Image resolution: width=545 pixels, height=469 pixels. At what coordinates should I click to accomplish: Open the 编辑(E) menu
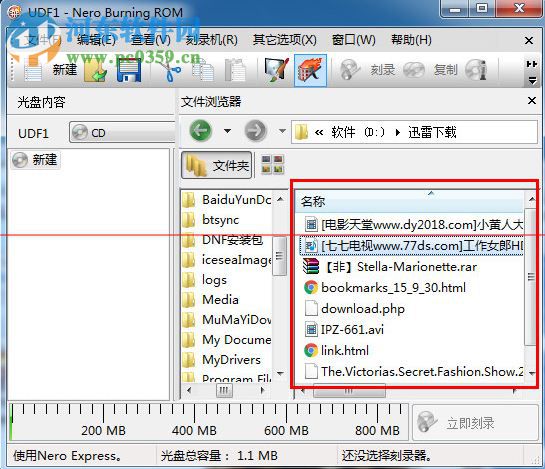(96, 40)
